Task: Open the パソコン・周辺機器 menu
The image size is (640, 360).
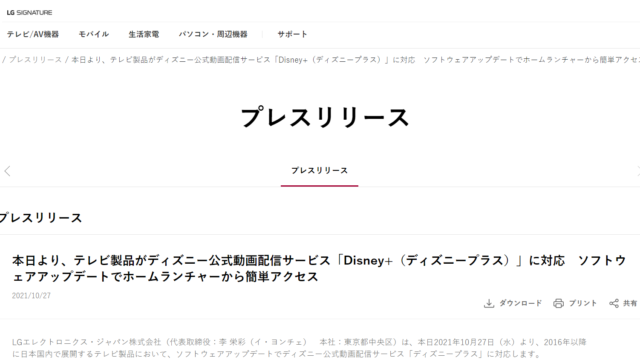Action: coord(213,34)
